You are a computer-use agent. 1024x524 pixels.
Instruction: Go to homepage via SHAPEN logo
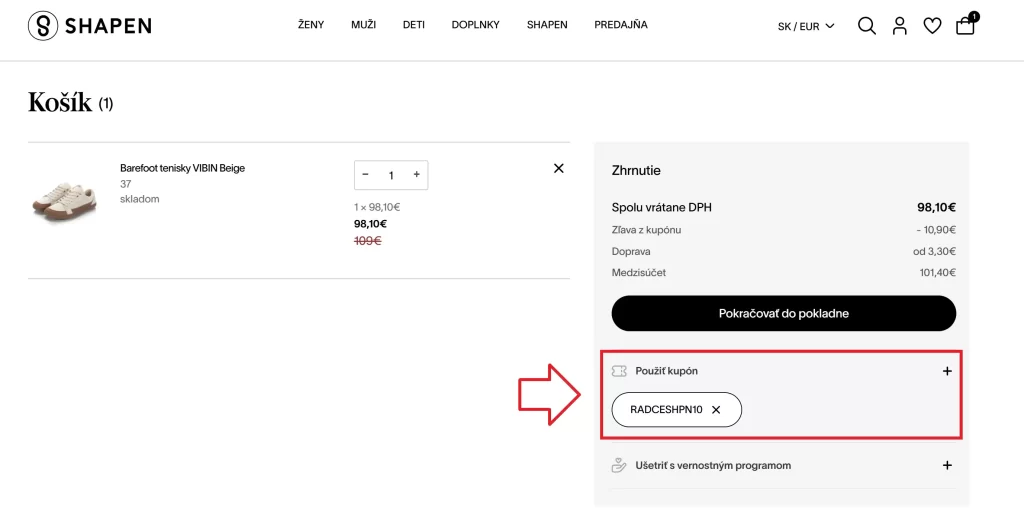click(90, 26)
